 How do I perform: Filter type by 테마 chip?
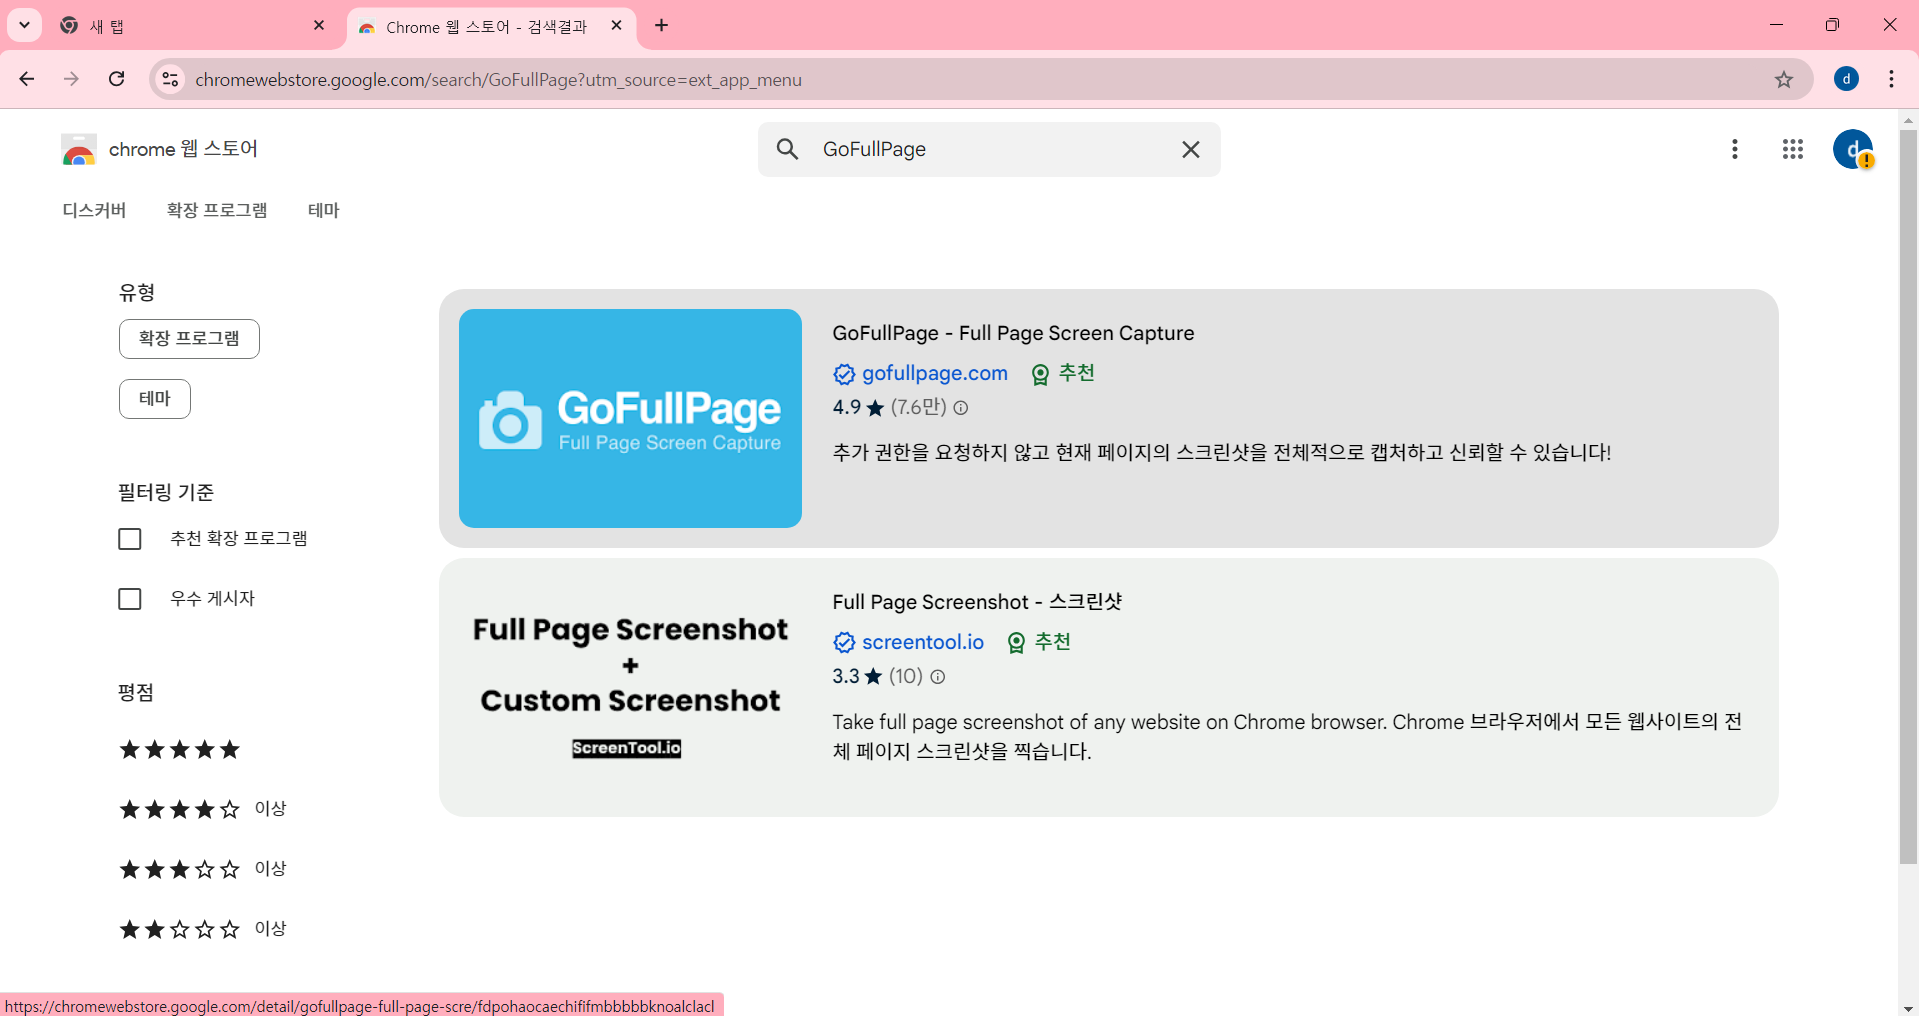(x=155, y=399)
